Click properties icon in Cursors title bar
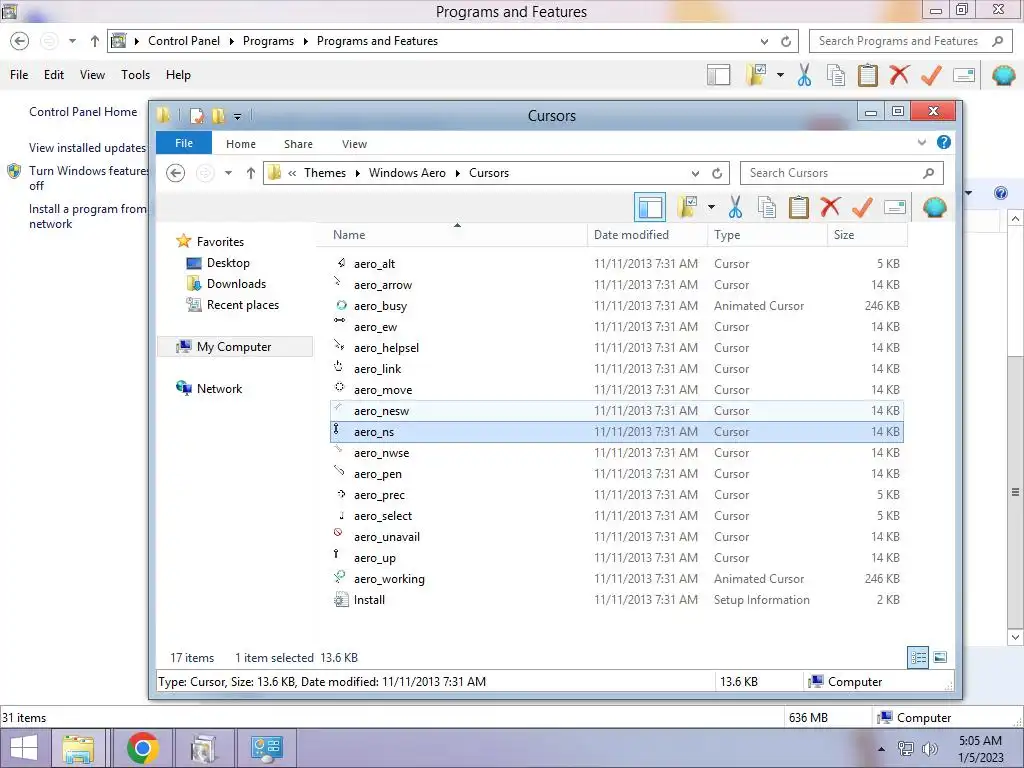Screen dimensions: 1024x768 point(197,116)
